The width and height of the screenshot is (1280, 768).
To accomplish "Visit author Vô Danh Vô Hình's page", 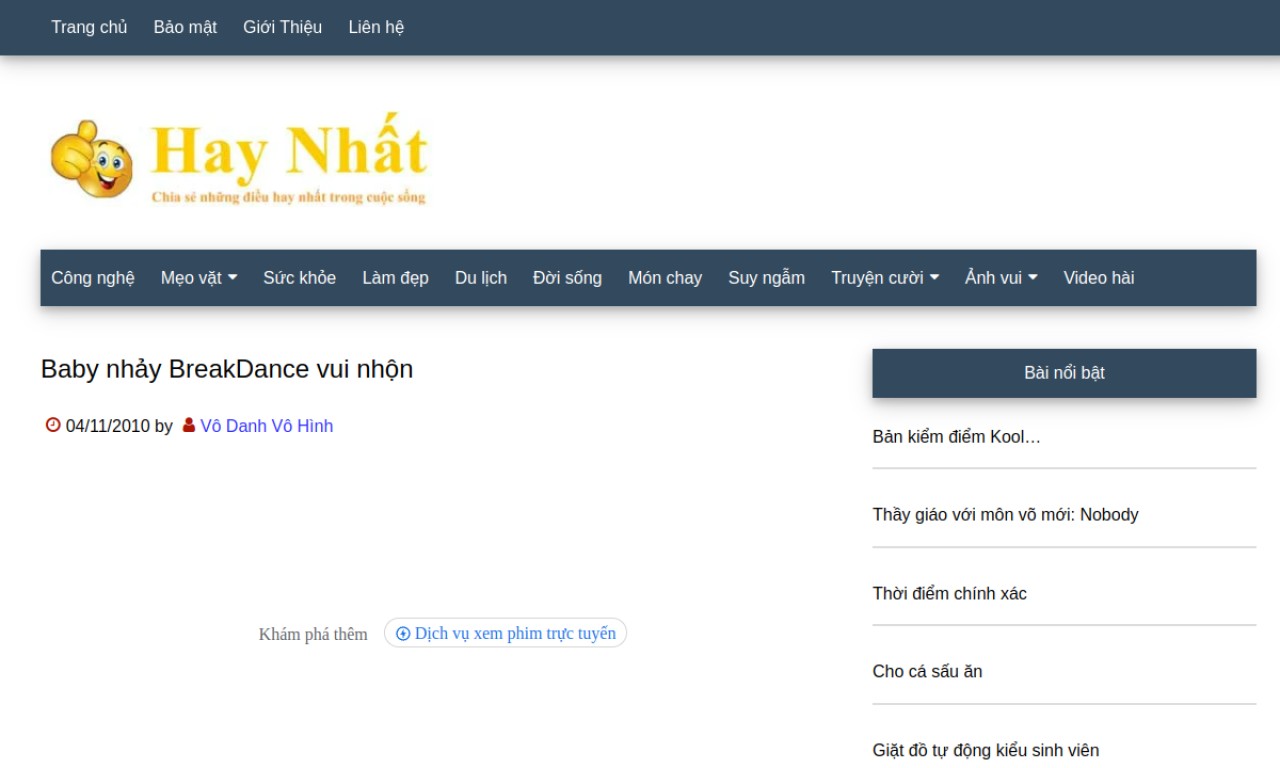I will tap(266, 426).
